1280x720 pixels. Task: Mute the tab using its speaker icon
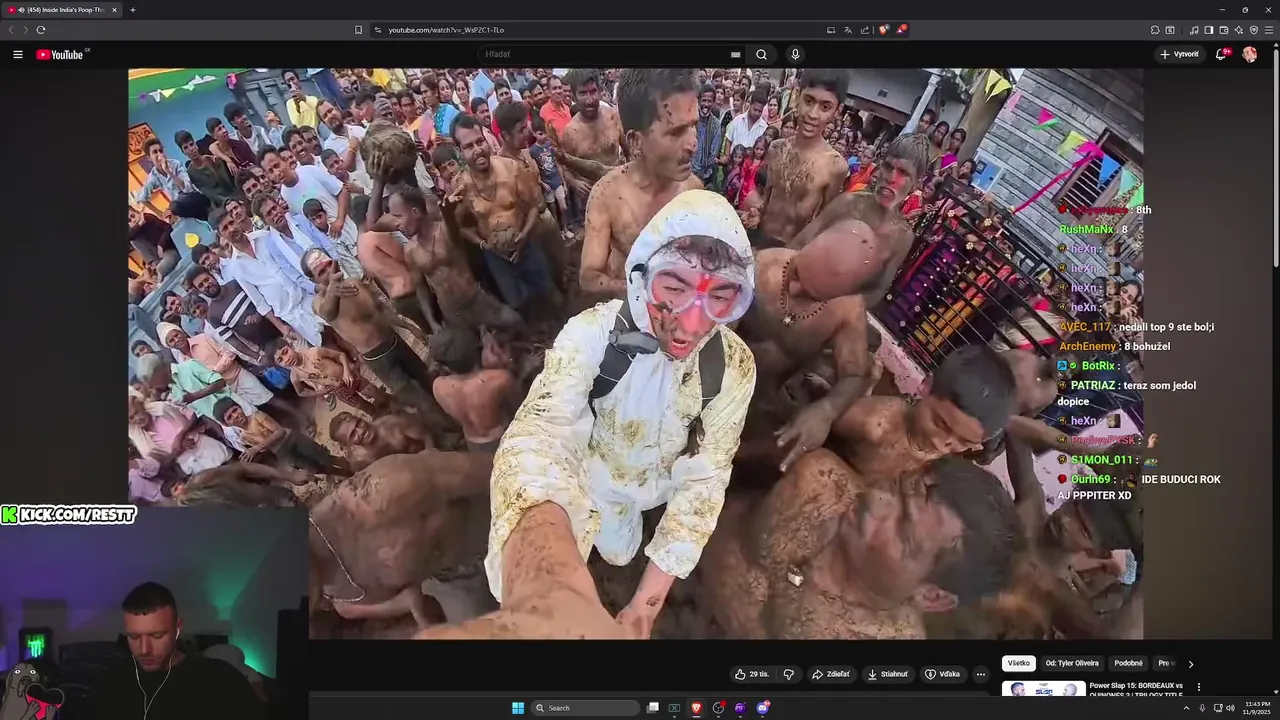tap(21, 10)
